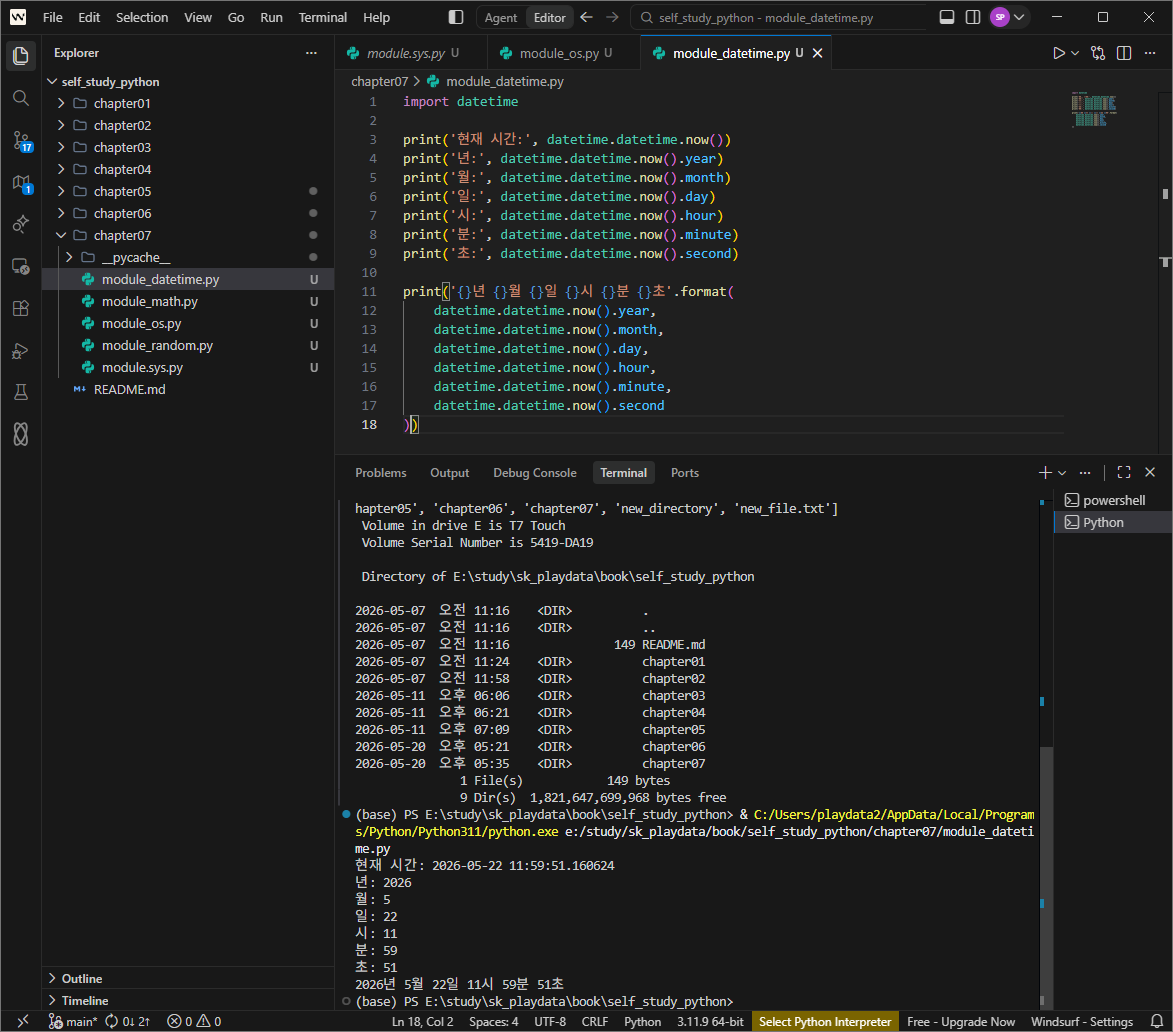
Task: Switch to the Problems panel tab
Action: pyautogui.click(x=381, y=473)
